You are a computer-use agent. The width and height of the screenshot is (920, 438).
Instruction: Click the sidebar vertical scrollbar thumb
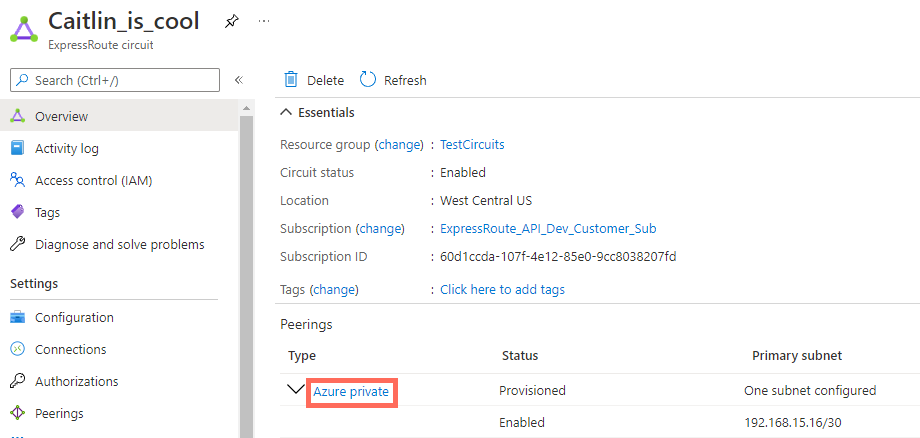click(x=246, y=276)
